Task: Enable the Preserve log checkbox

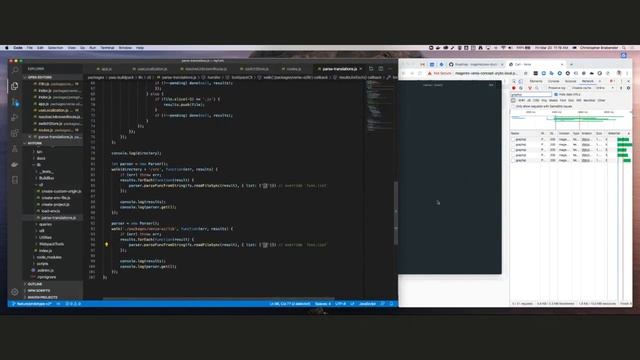Action: point(546,88)
